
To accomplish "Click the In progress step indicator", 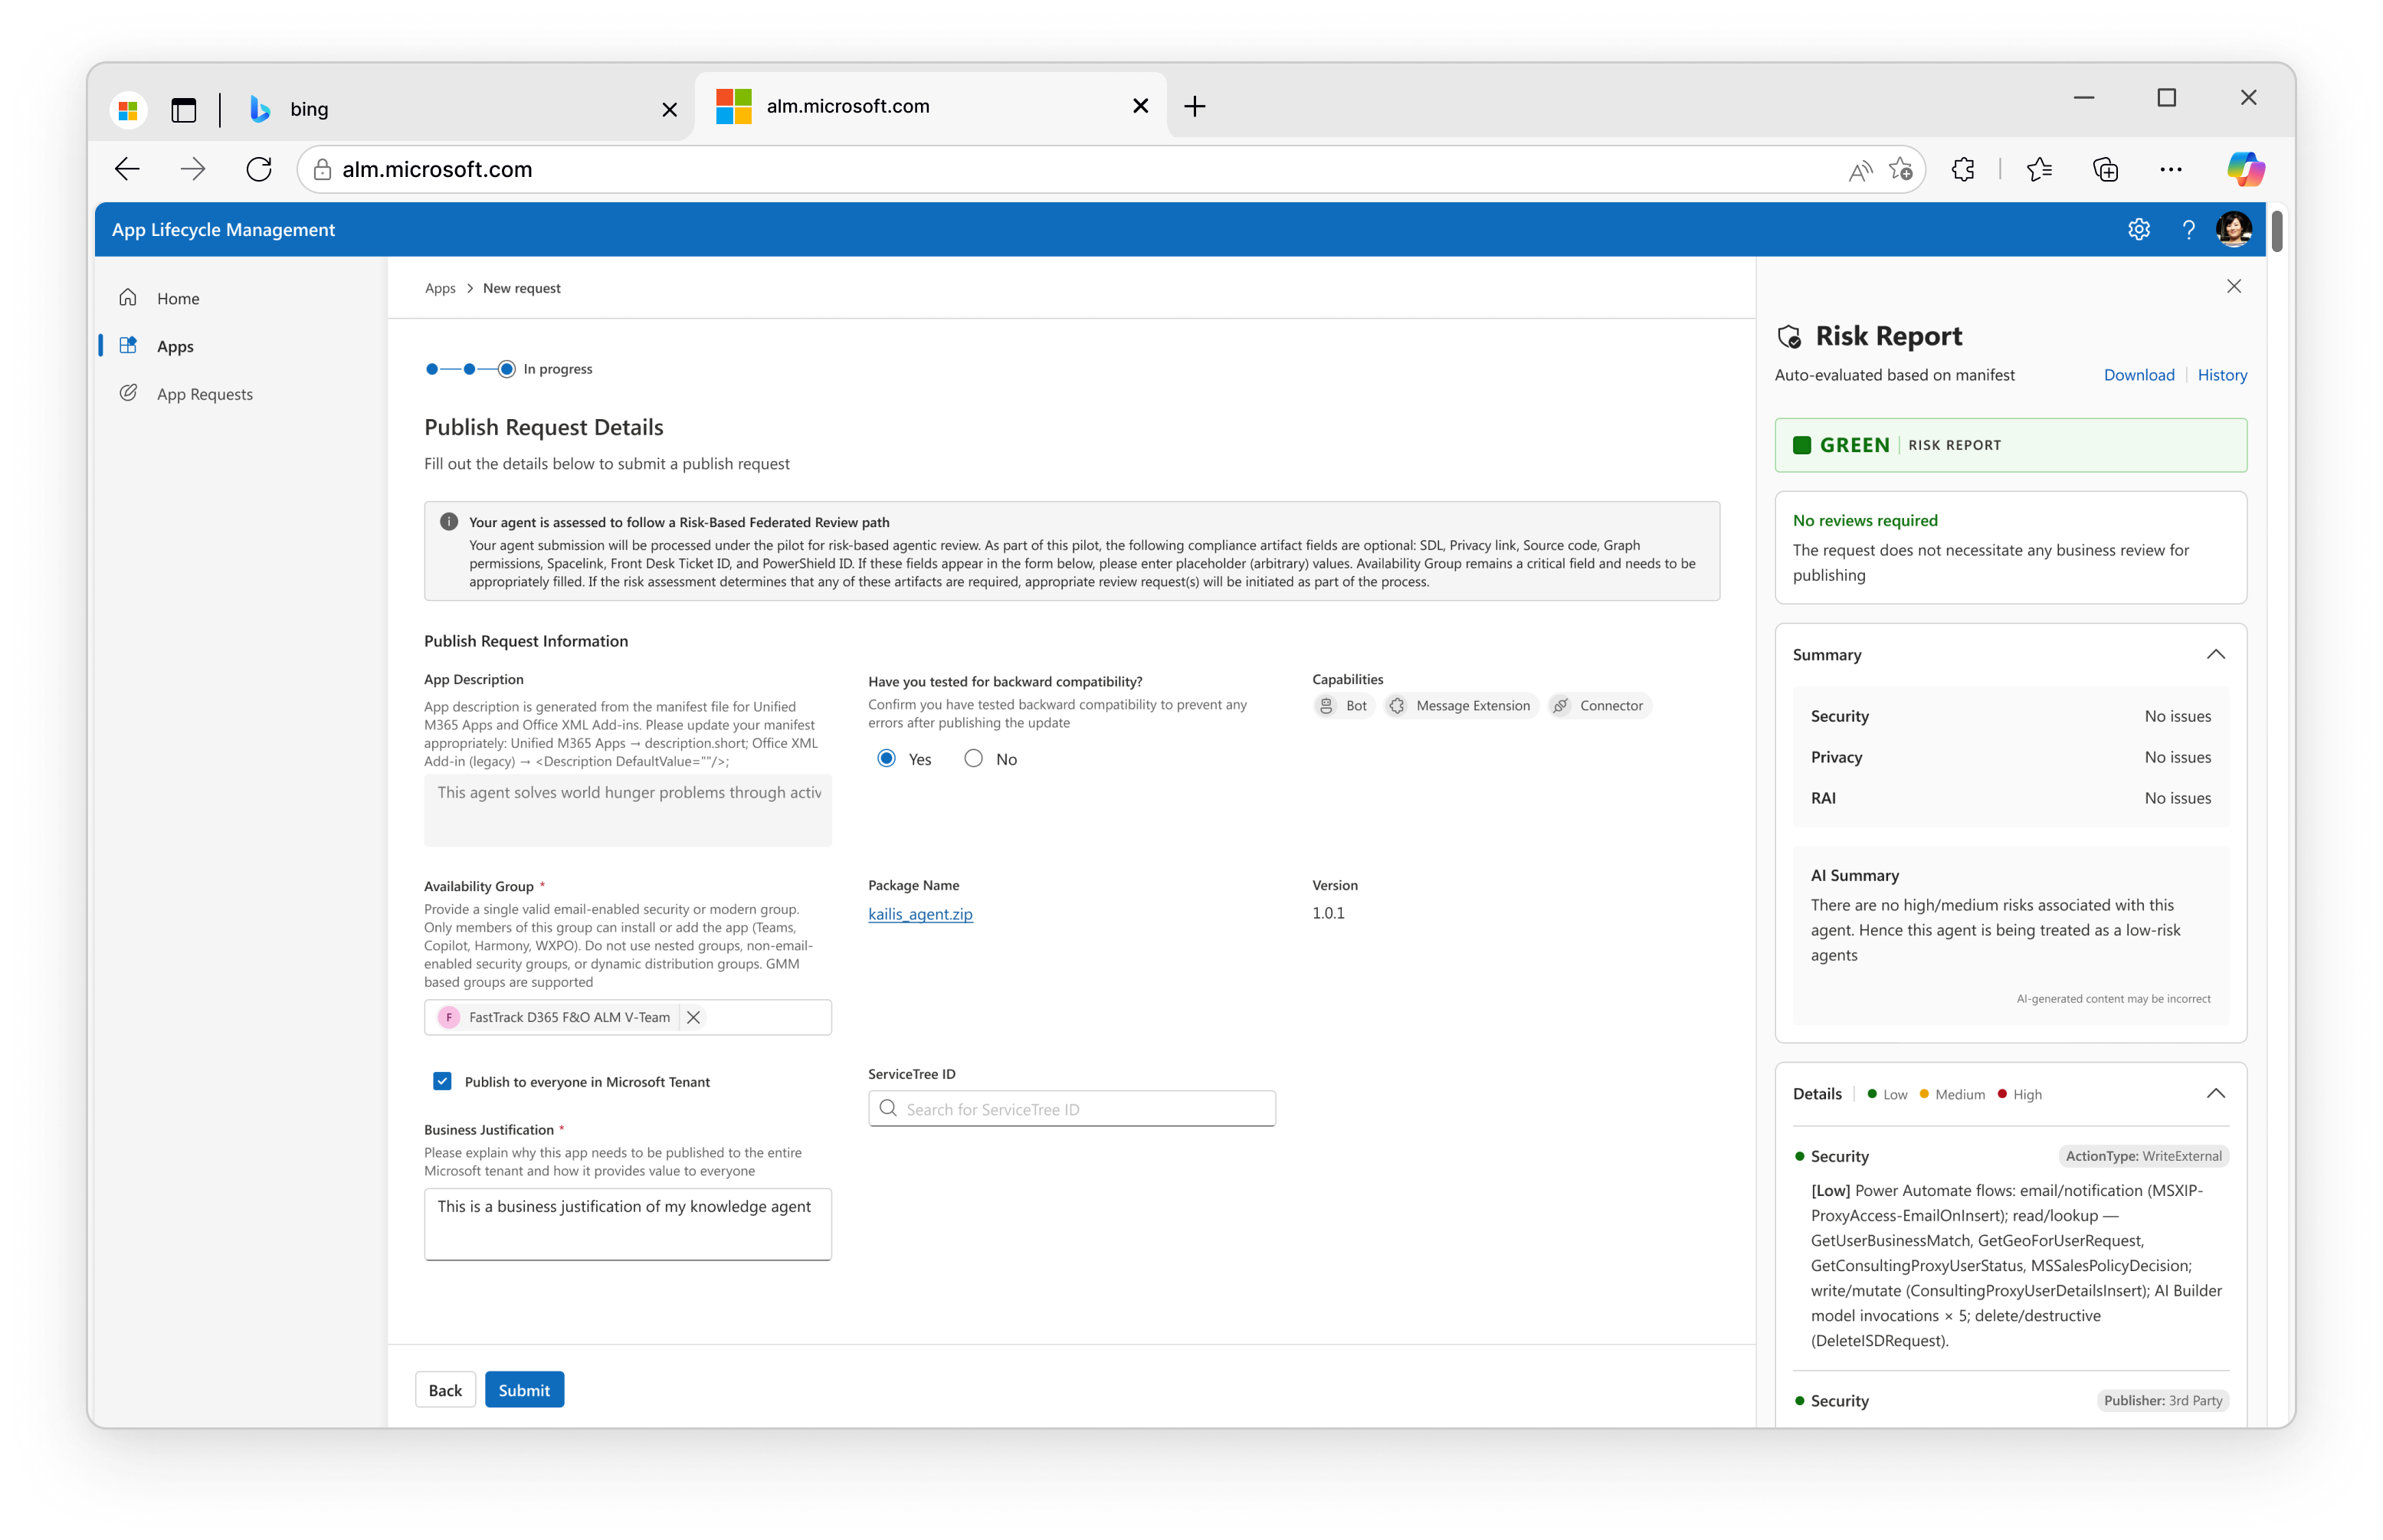I will click(506, 369).
